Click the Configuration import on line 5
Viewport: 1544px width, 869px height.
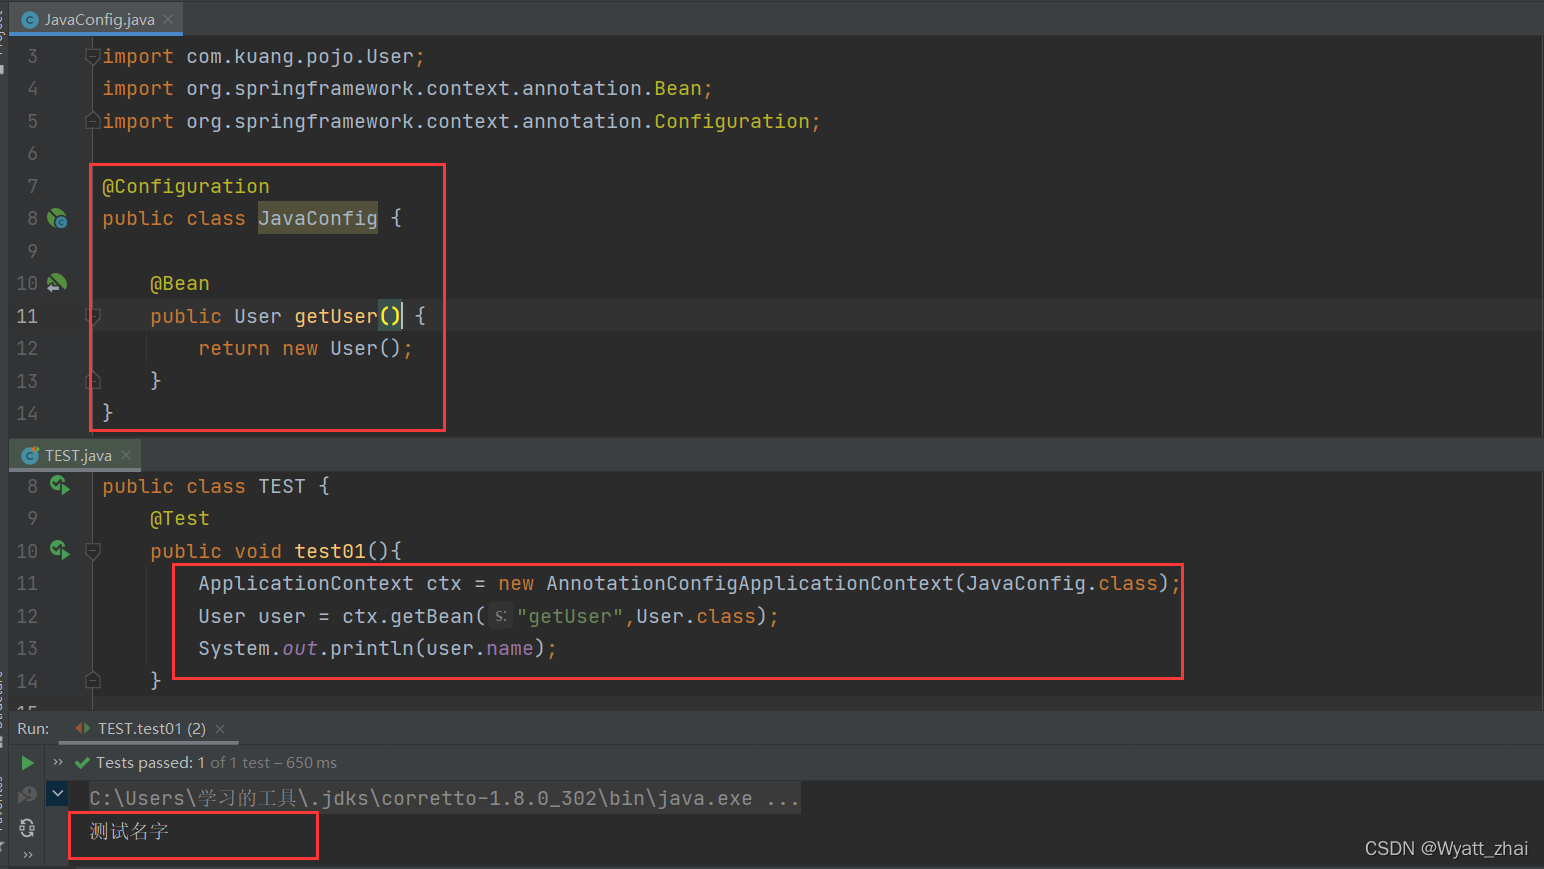point(461,121)
